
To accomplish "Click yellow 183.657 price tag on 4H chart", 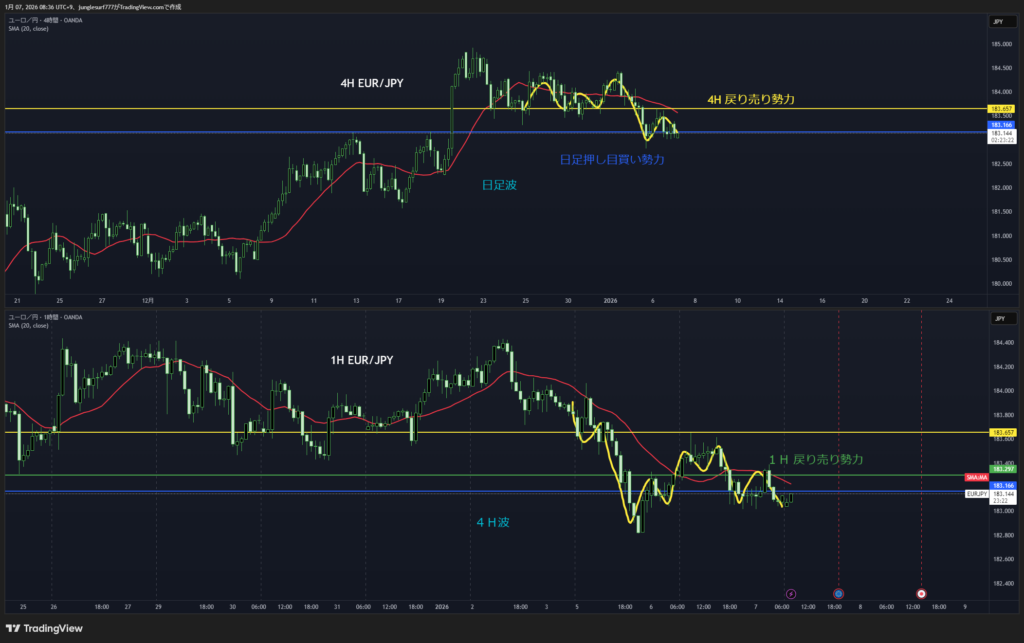I will [1001, 108].
